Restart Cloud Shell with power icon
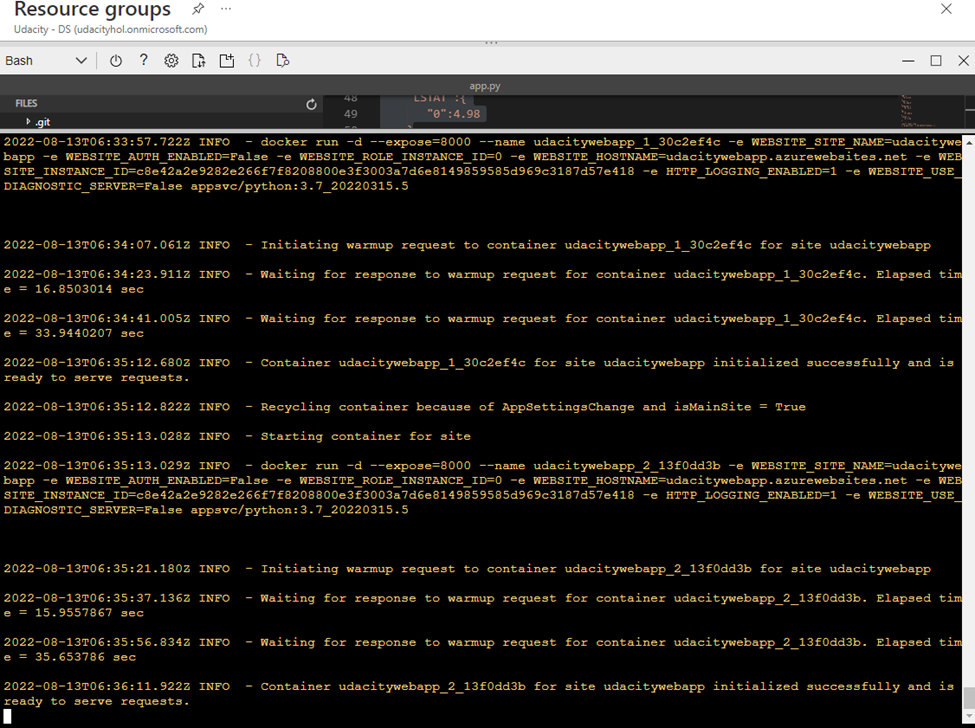 116,60
